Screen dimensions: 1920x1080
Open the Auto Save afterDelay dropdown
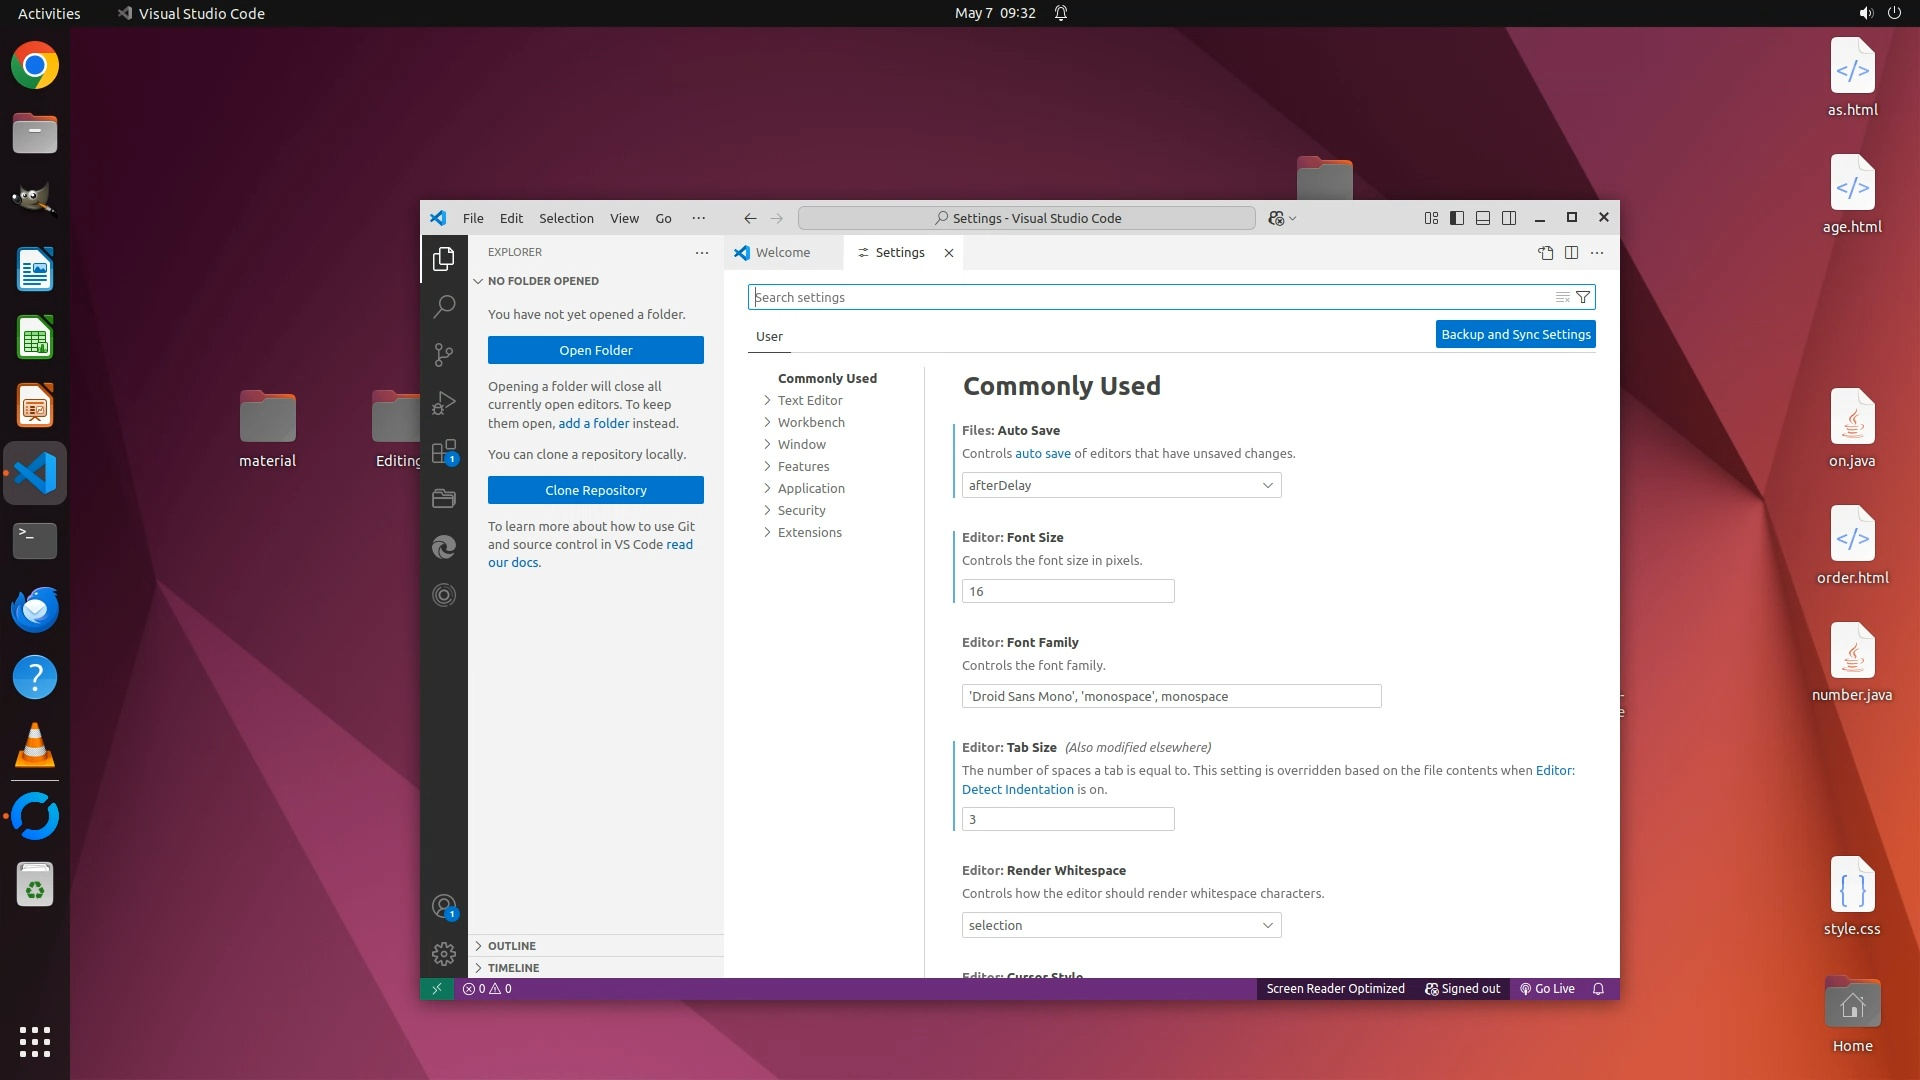tap(1121, 485)
